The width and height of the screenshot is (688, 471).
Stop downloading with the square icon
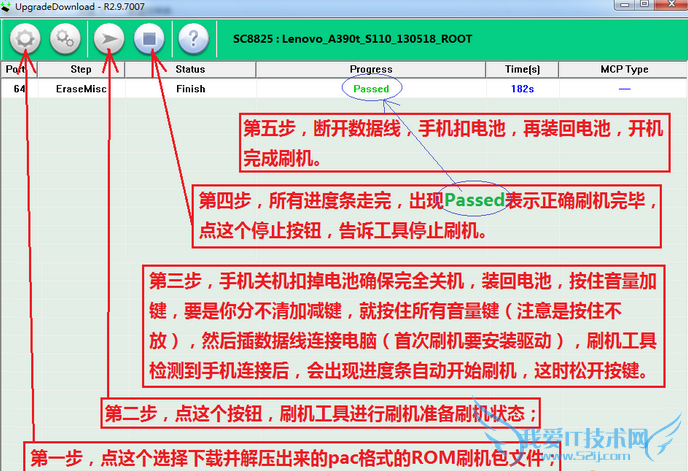pos(149,39)
